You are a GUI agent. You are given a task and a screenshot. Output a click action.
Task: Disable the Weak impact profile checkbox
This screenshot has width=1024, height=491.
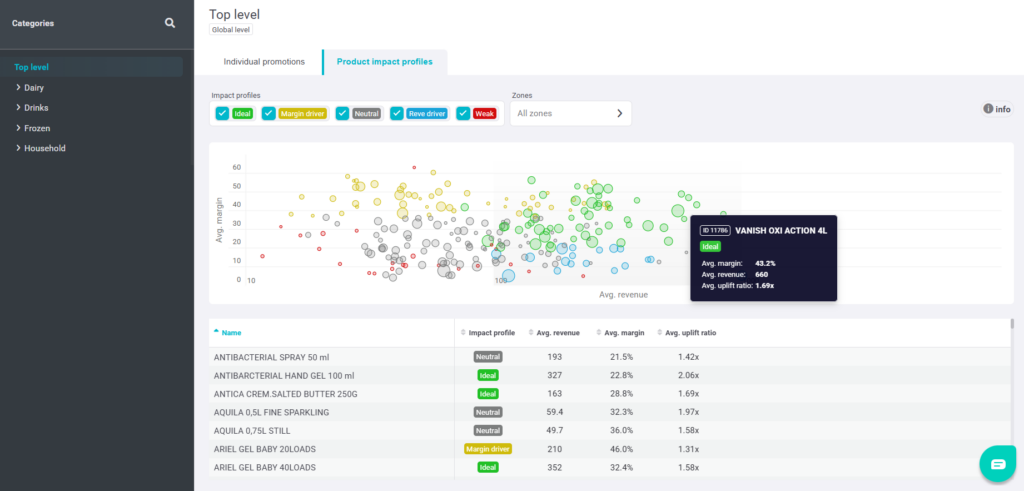tap(464, 114)
